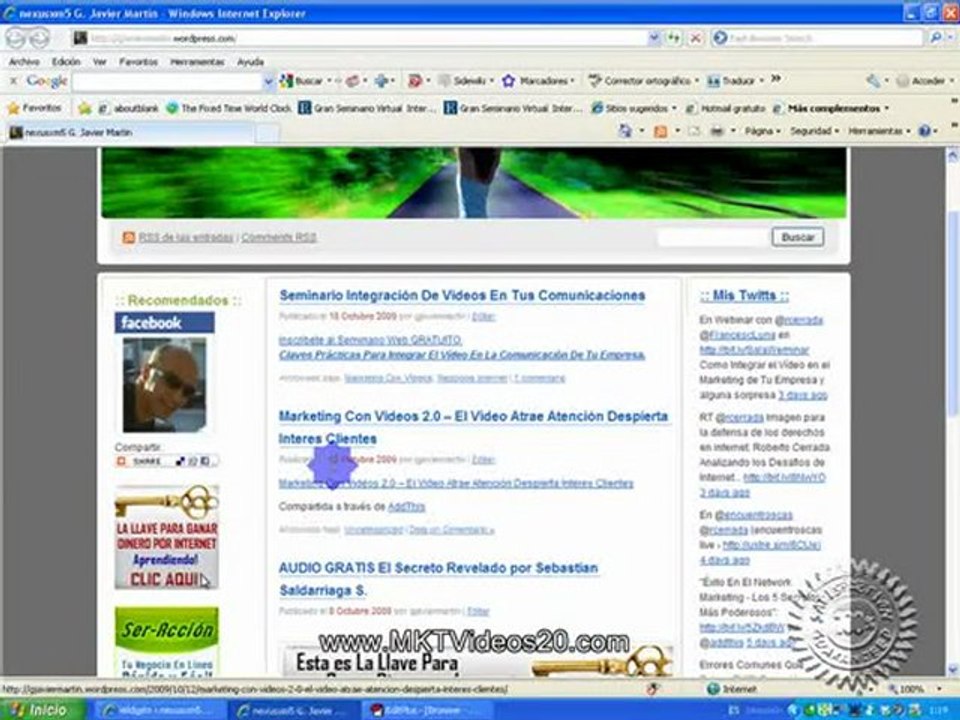Click the orange RSS feeds icon in command bar
960x720 pixels.
click(x=660, y=131)
